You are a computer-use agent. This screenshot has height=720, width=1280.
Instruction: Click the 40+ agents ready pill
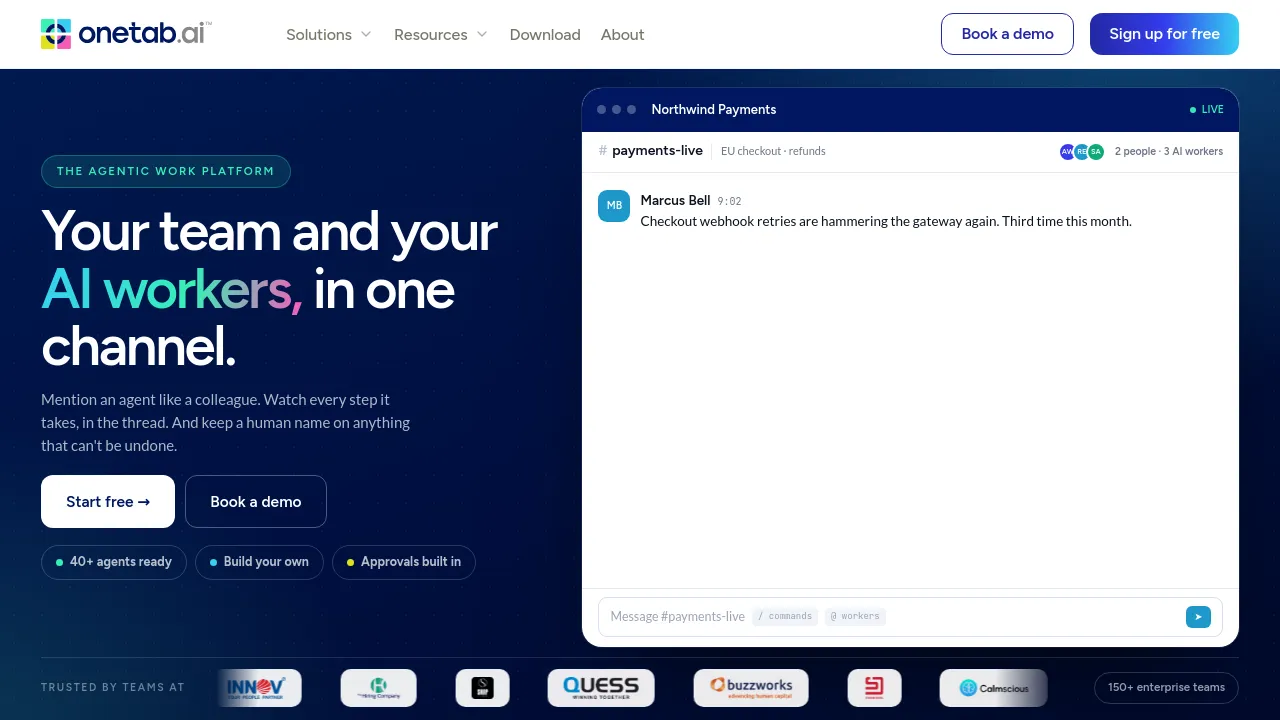114,562
